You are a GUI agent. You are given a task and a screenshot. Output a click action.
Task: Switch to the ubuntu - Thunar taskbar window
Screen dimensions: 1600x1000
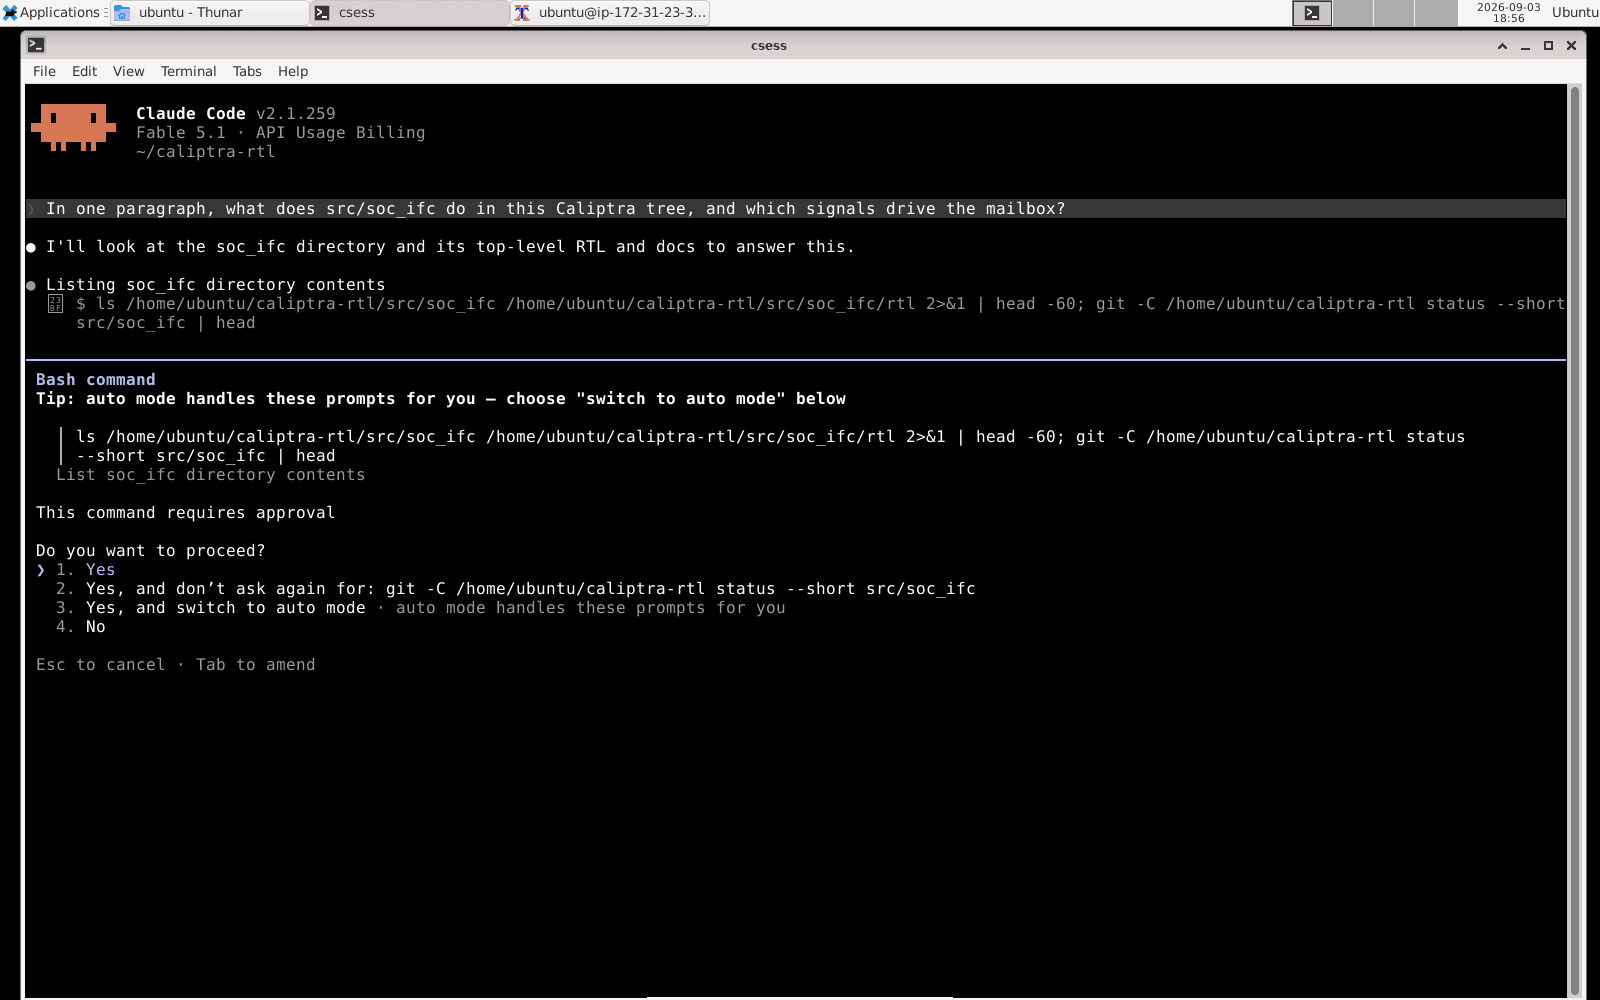[209, 12]
